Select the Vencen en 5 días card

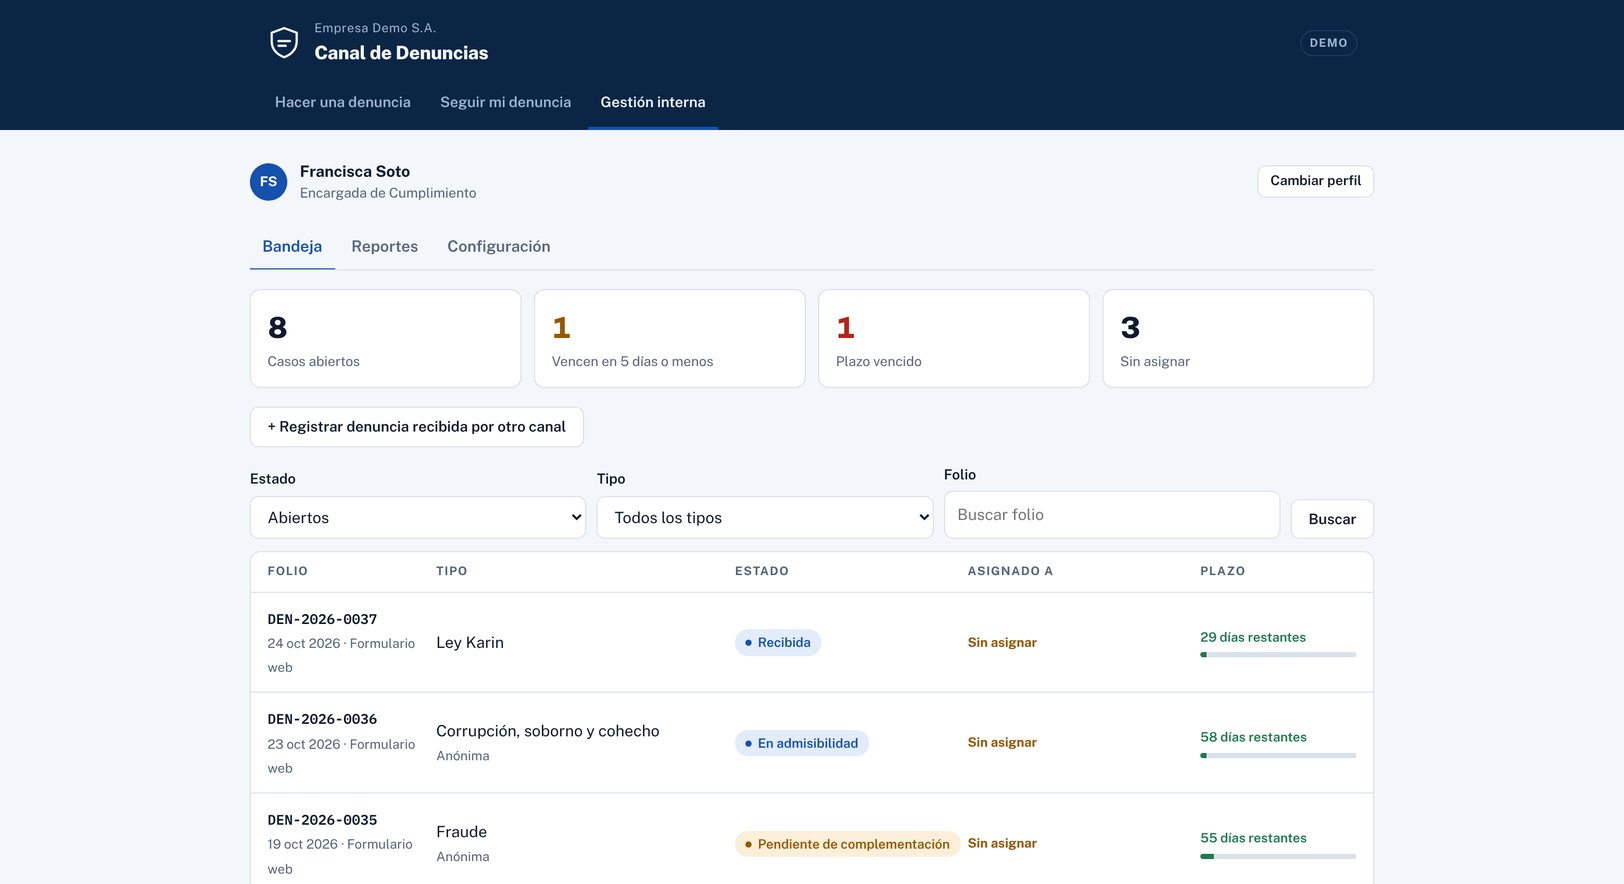click(670, 339)
